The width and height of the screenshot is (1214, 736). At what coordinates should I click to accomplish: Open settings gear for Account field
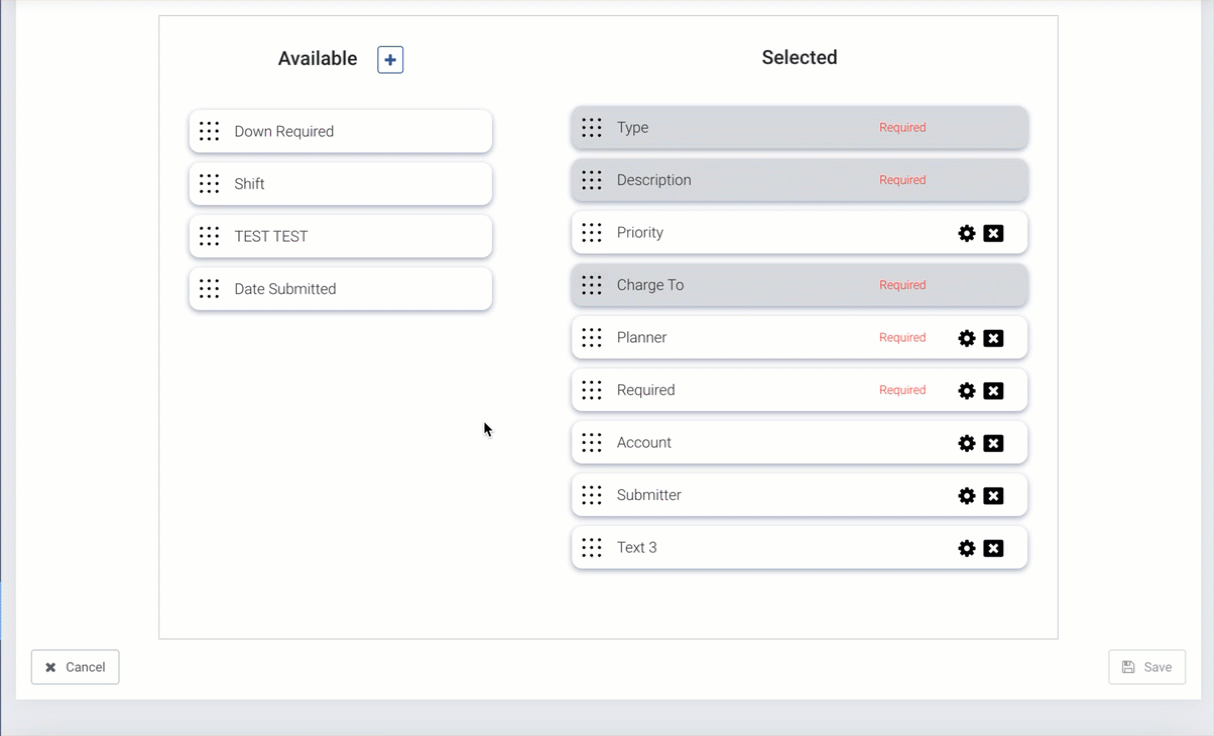[967, 443]
